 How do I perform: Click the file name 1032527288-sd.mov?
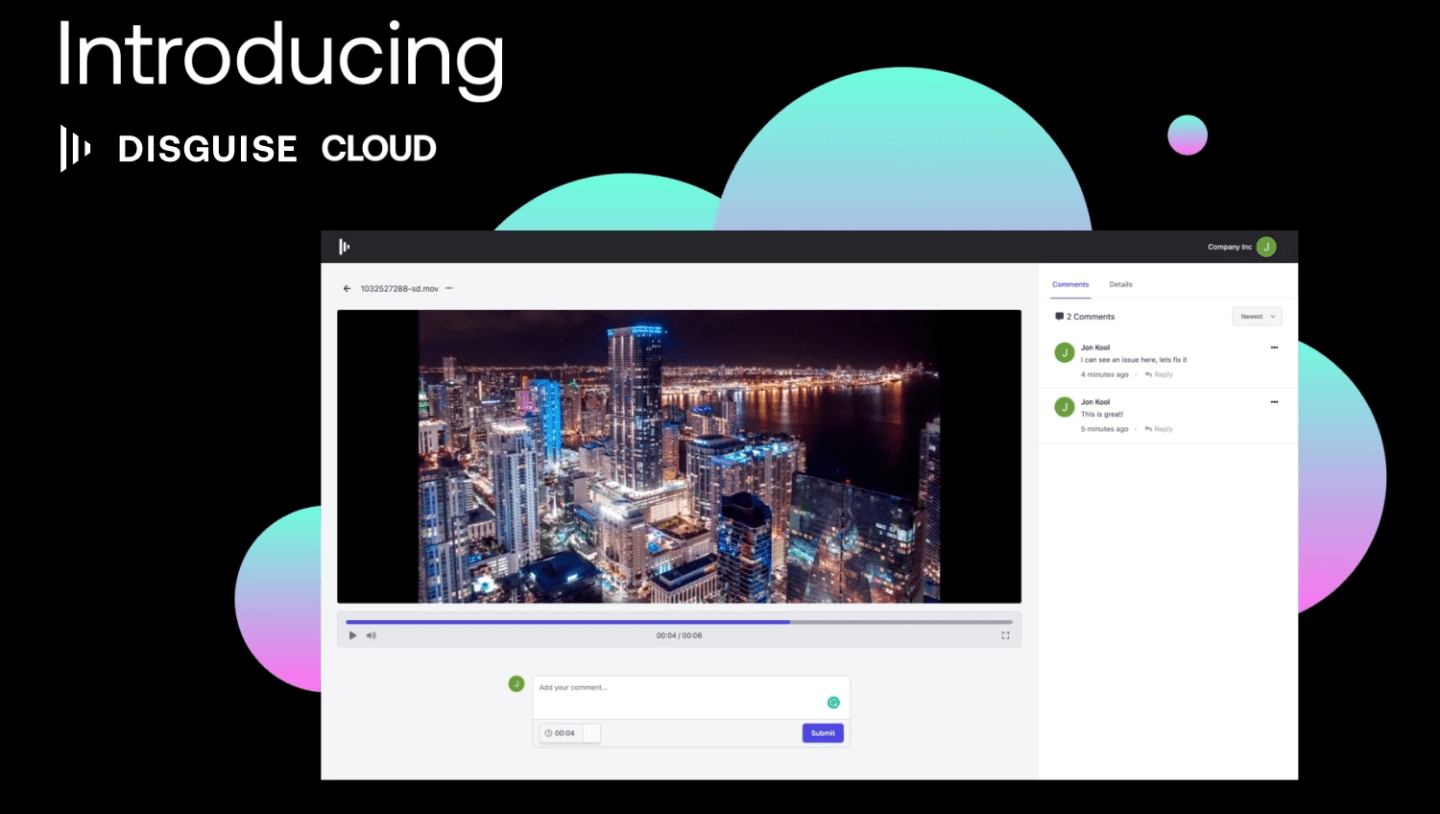coord(399,288)
